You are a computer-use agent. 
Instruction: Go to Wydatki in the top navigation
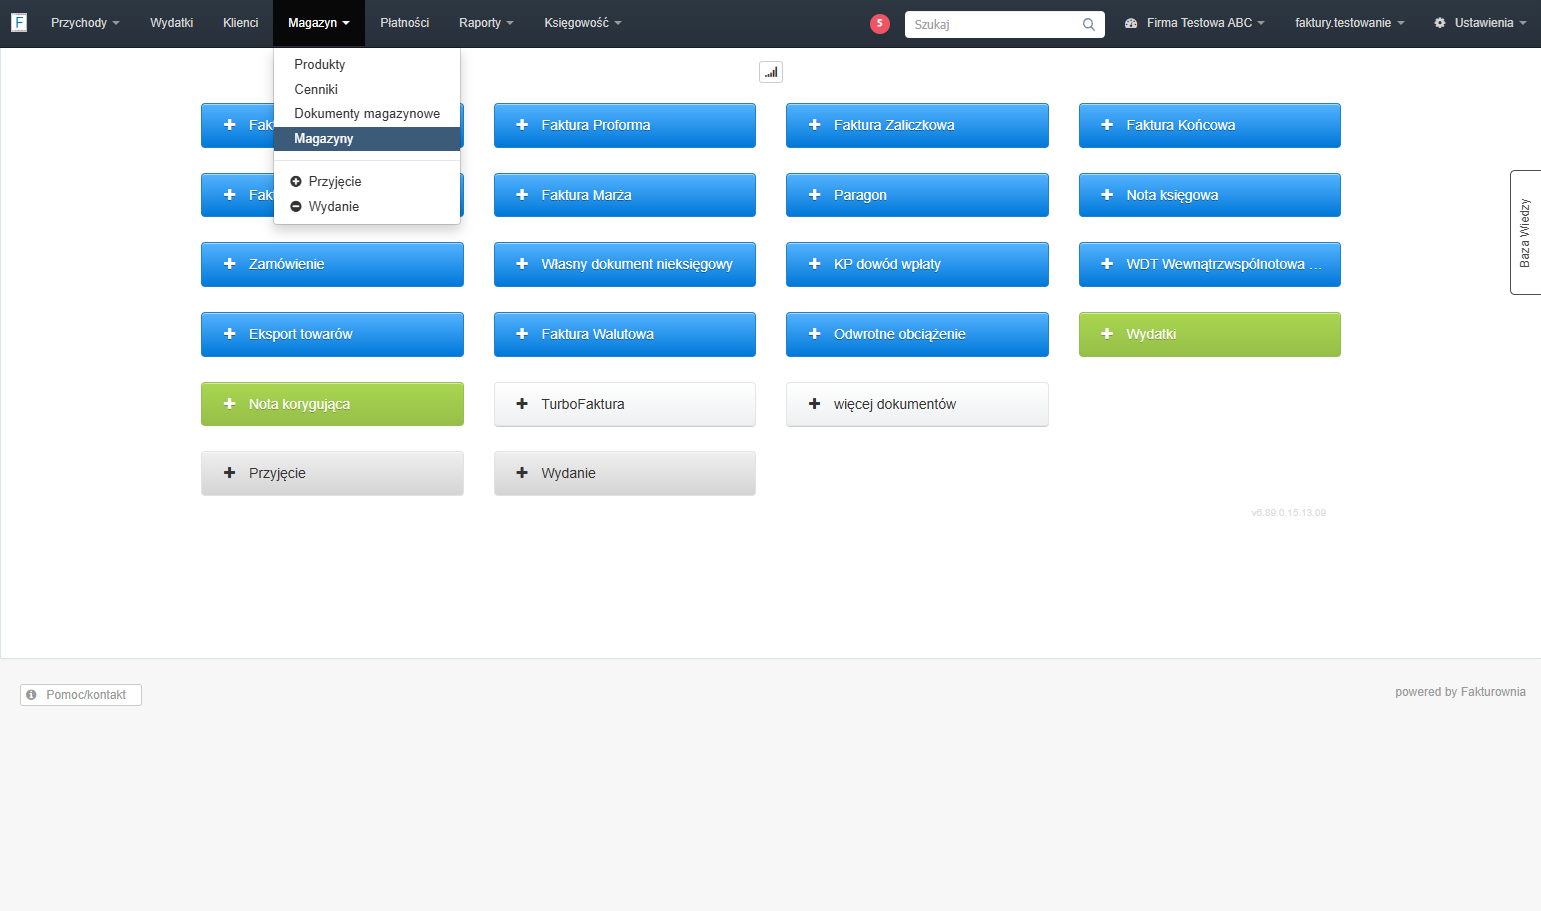pyautogui.click(x=172, y=23)
